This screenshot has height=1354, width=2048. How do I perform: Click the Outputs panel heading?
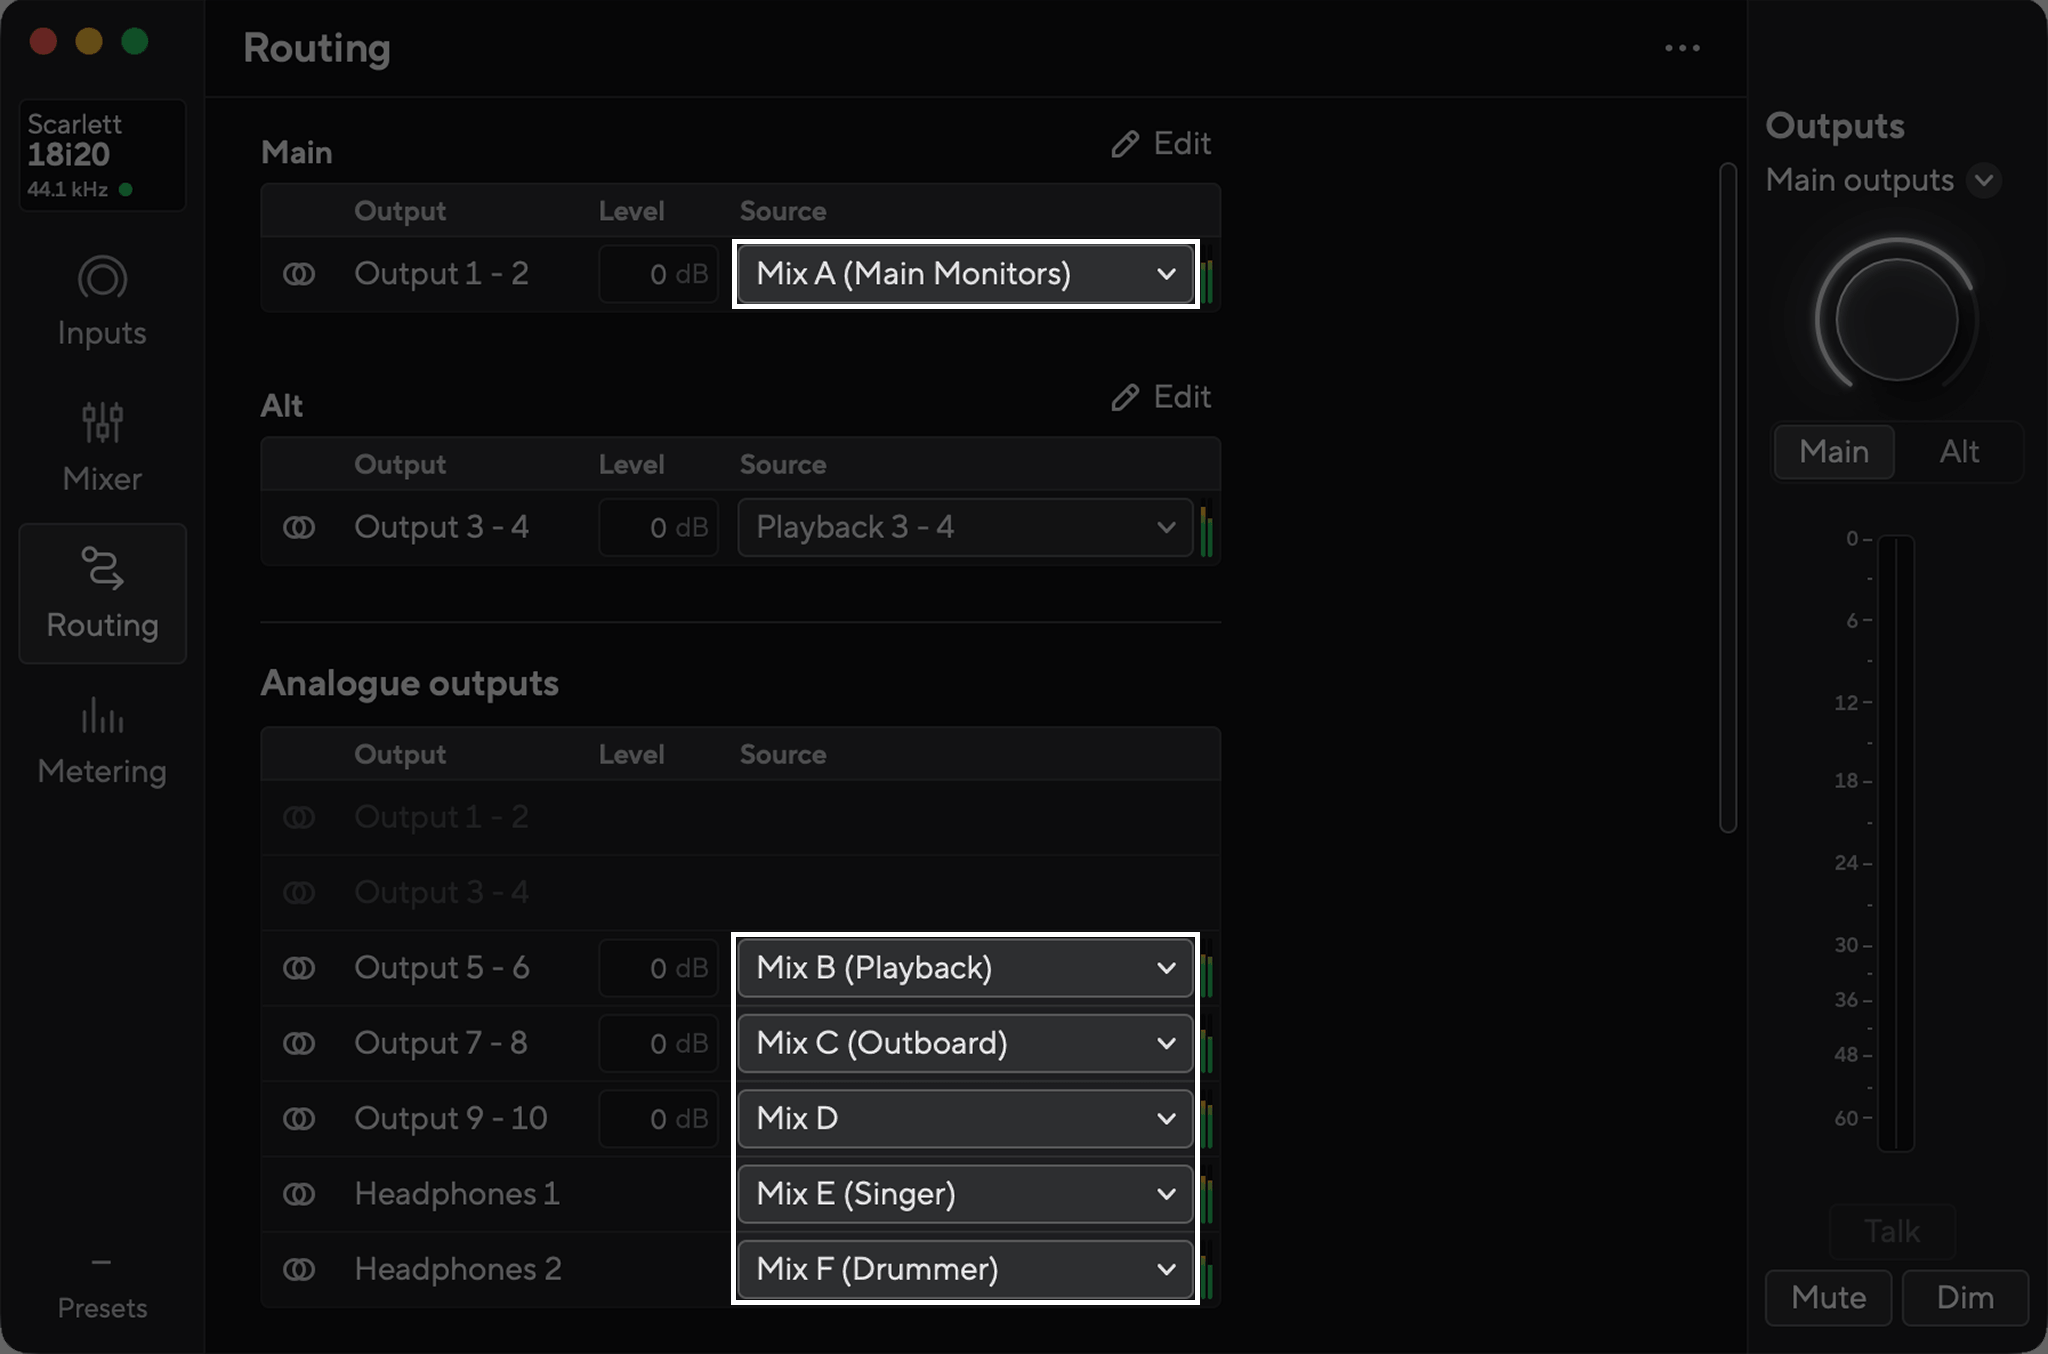[x=1835, y=126]
